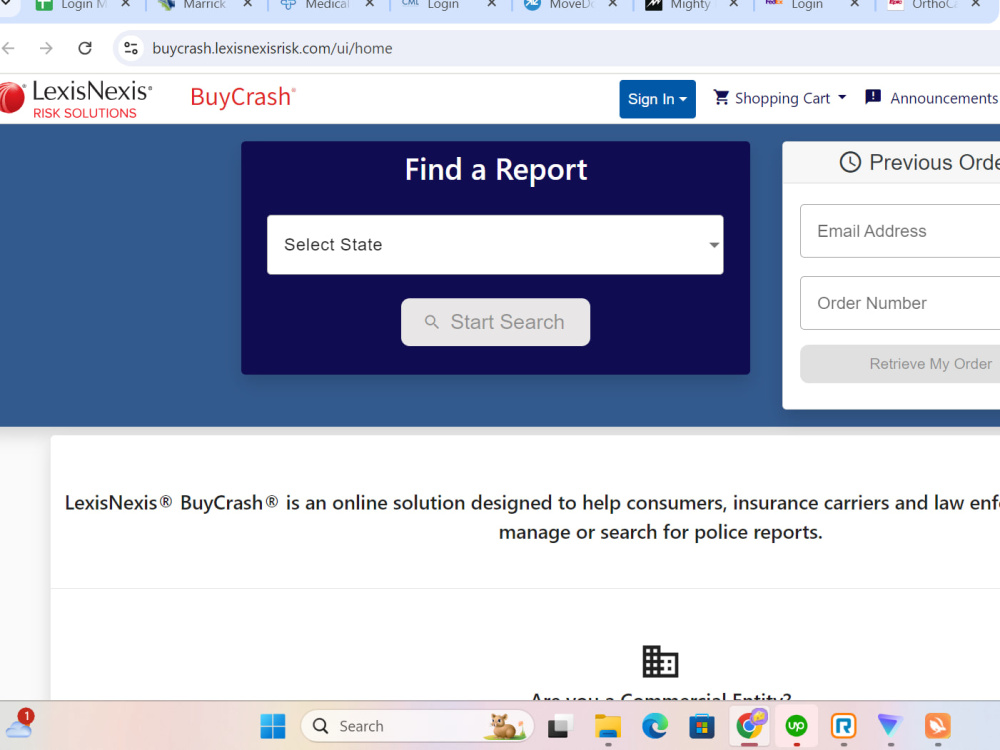This screenshot has width=1000, height=750.
Task: Click the LexisNexis Risk Solutions logo
Action: coord(76,99)
